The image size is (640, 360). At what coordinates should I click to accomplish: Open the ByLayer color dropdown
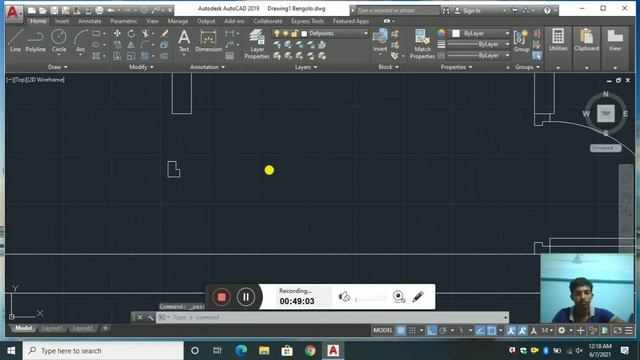[x=507, y=33]
